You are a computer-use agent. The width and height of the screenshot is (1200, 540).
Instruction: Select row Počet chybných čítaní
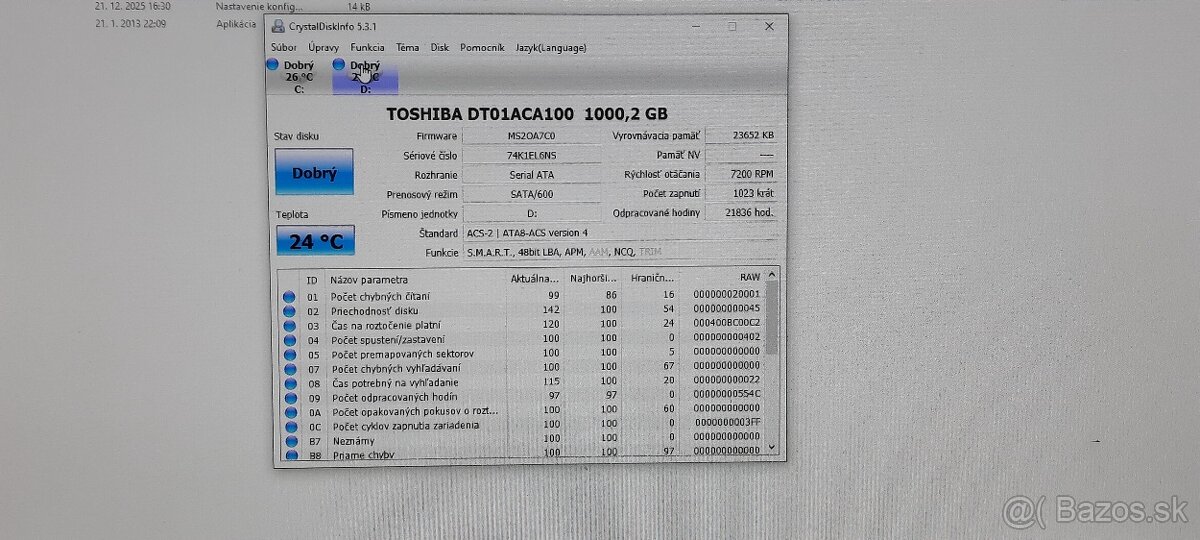[521, 296]
